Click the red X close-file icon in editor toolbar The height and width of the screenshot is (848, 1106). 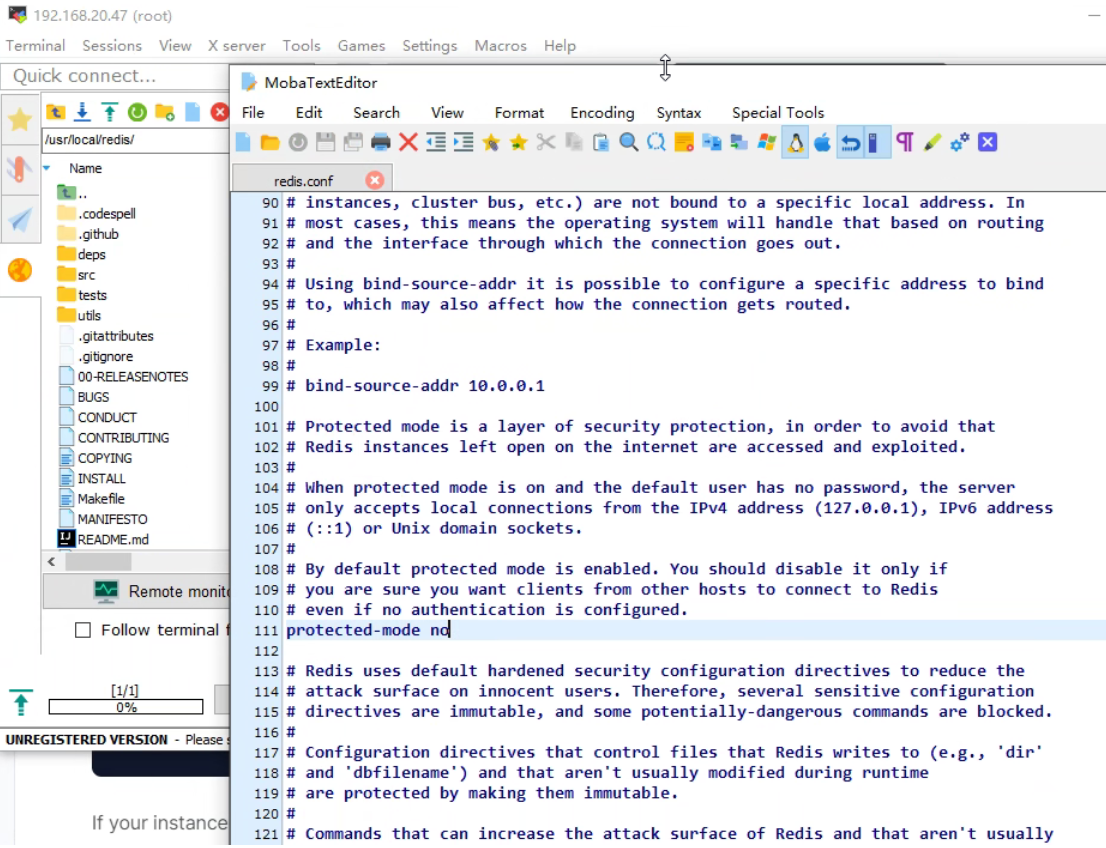click(408, 143)
